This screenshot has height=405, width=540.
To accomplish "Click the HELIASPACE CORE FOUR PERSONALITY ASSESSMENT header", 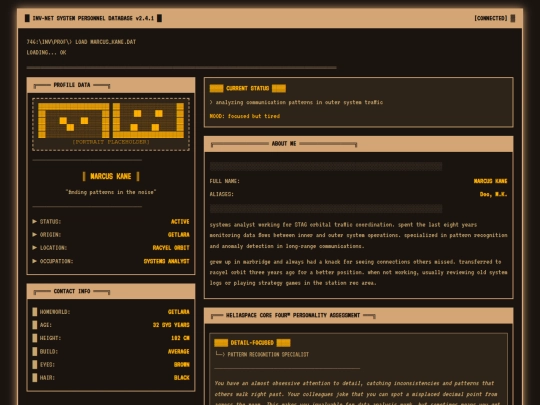I will [x=359, y=315].
